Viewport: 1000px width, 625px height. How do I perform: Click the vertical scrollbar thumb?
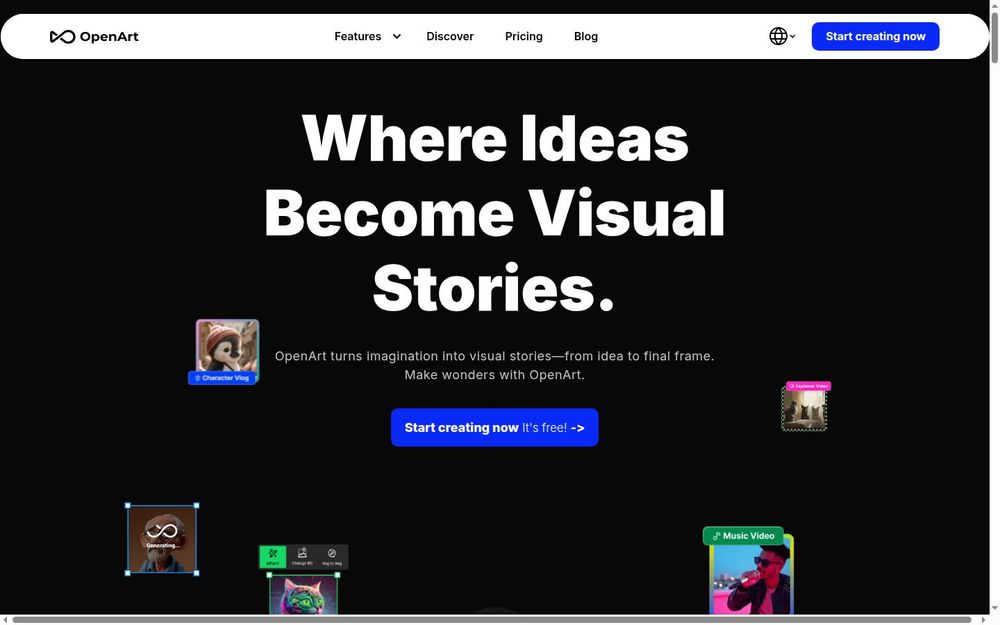(994, 37)
